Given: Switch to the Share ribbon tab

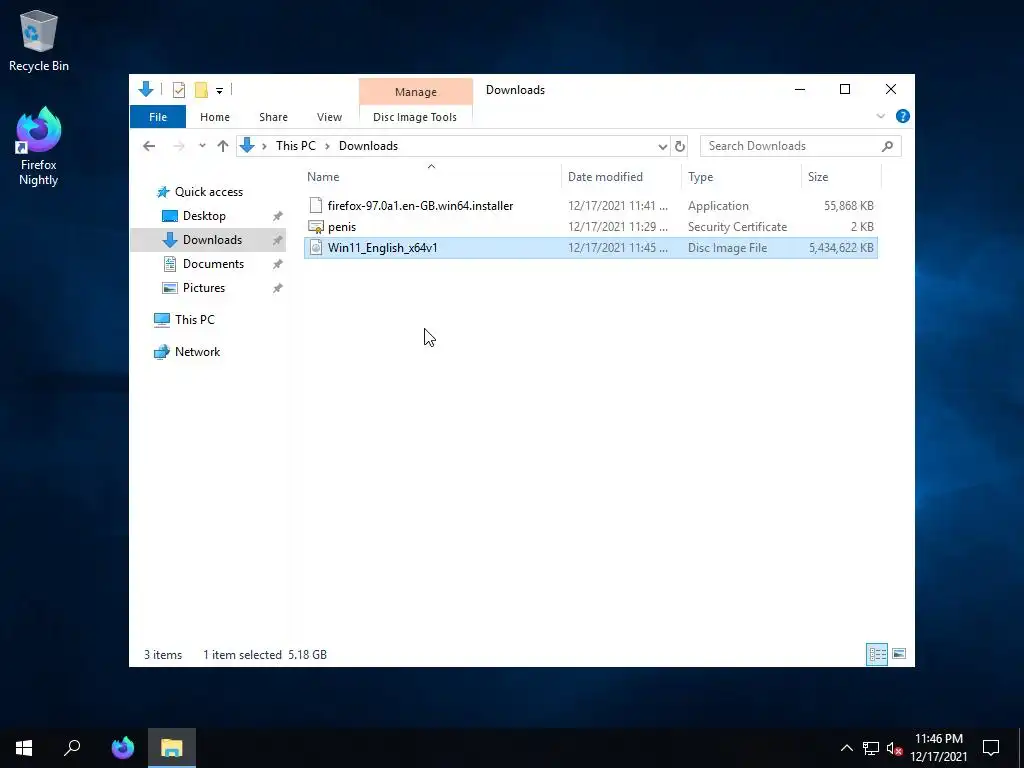Looking at the screenshot, I should (x=273, y=117).
